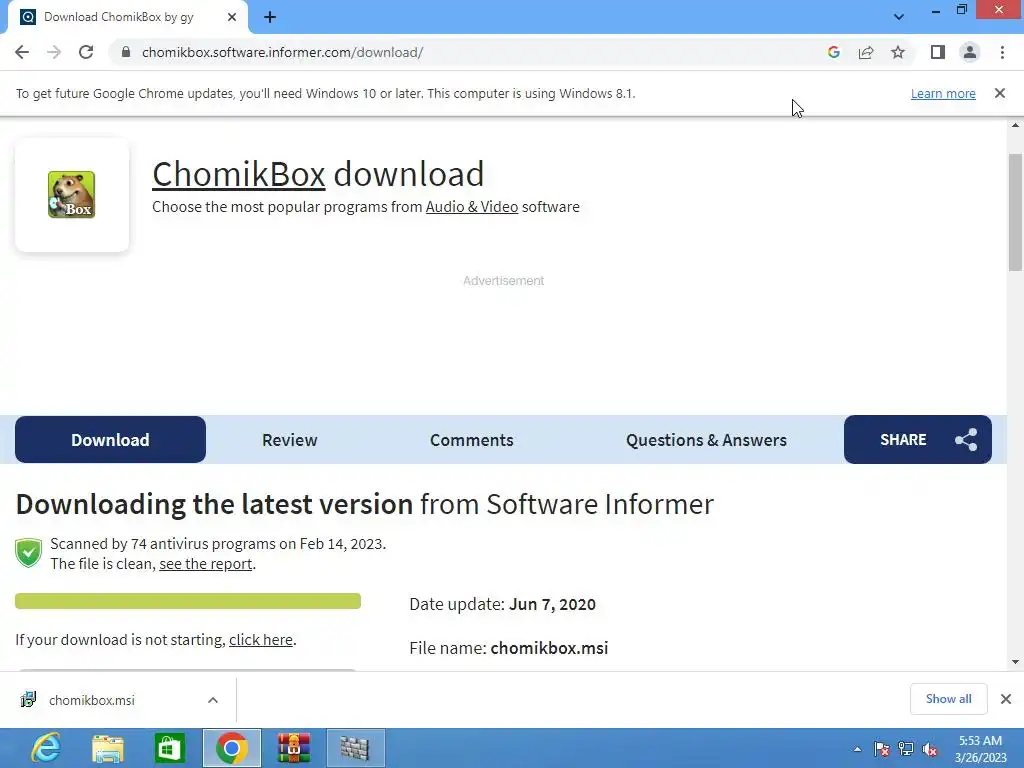1024x768 pixels.
Task: Bookmark this page with the star
Action: (898, 52)
